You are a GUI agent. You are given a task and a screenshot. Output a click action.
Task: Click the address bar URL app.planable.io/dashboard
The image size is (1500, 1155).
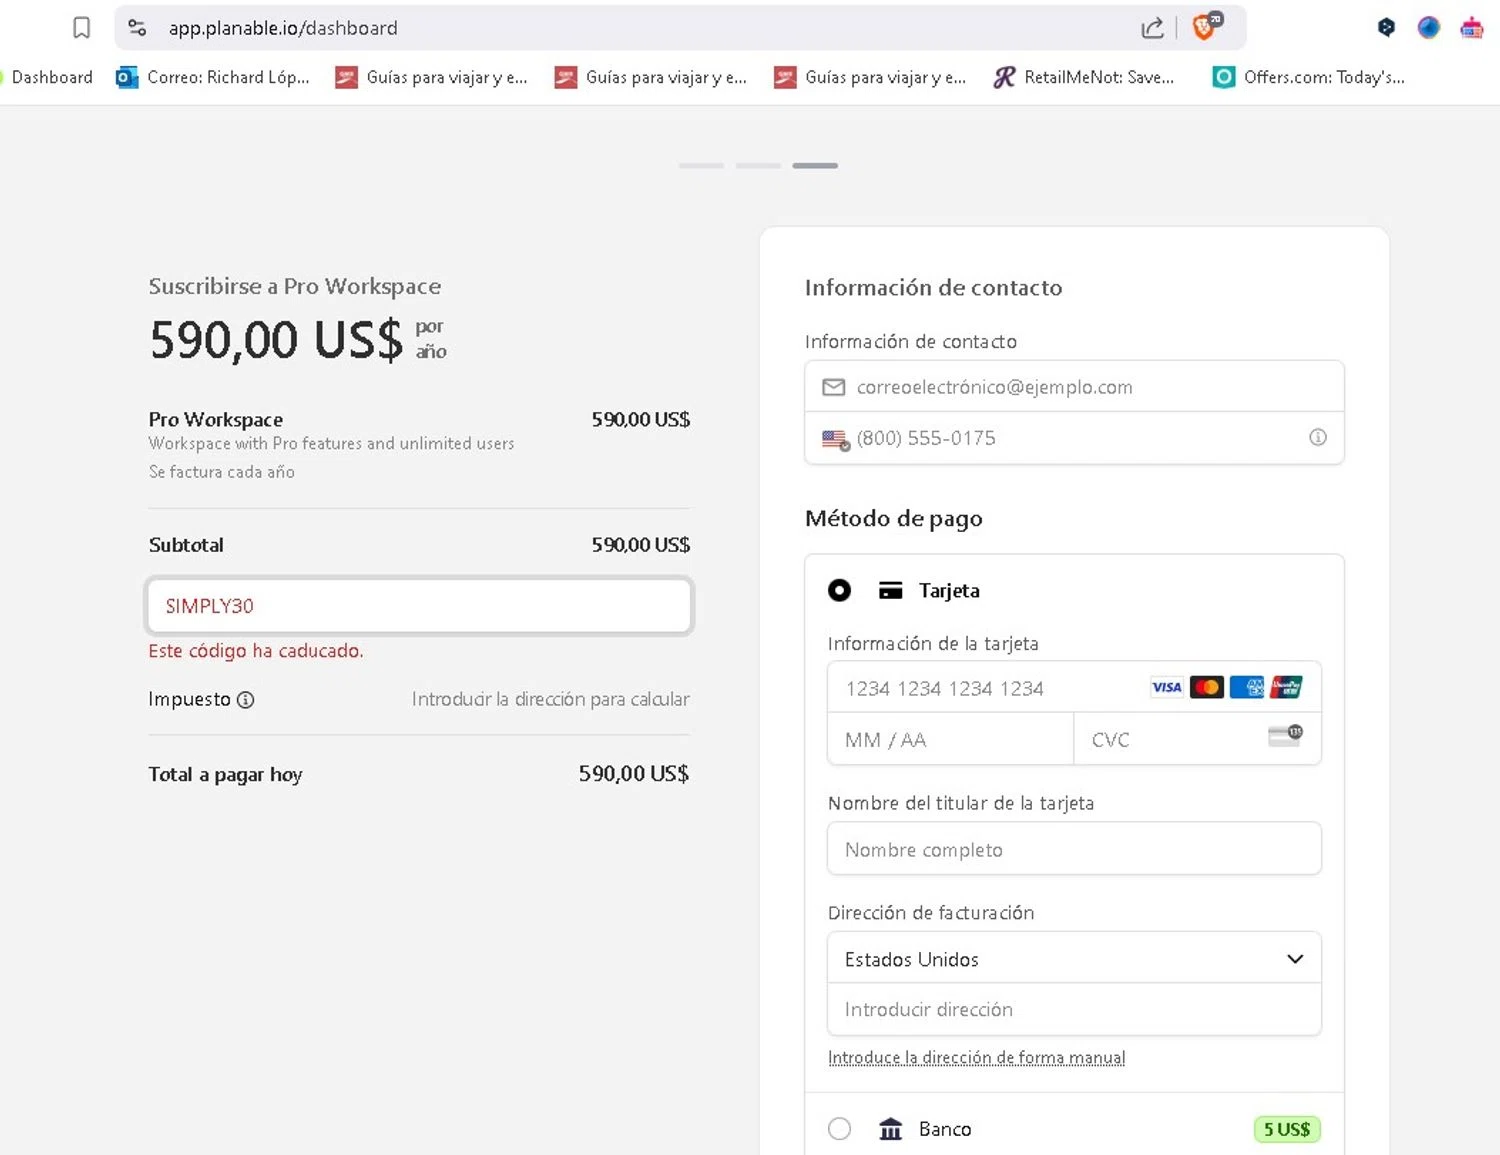click(283, 28)
